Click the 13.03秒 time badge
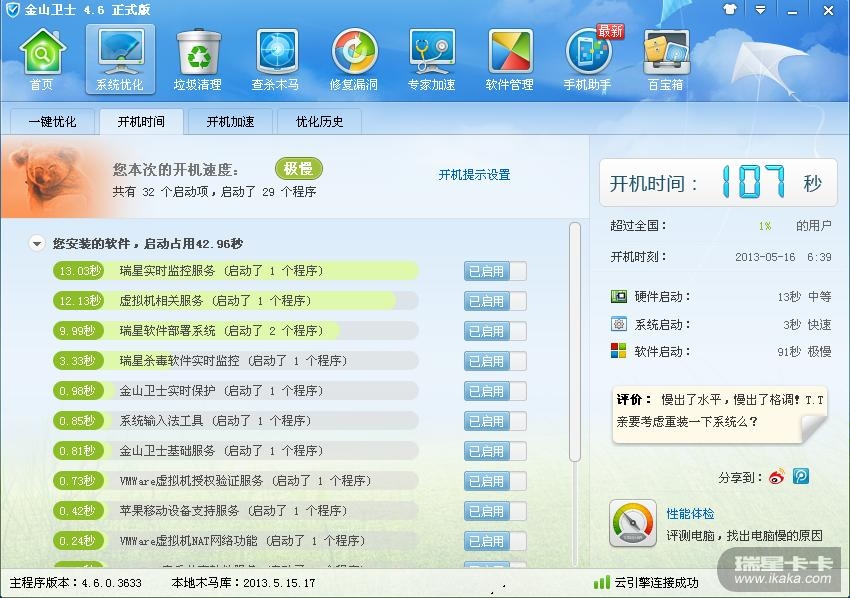The height and width of the screenshot is (598, 850). [x=79, y=271]
